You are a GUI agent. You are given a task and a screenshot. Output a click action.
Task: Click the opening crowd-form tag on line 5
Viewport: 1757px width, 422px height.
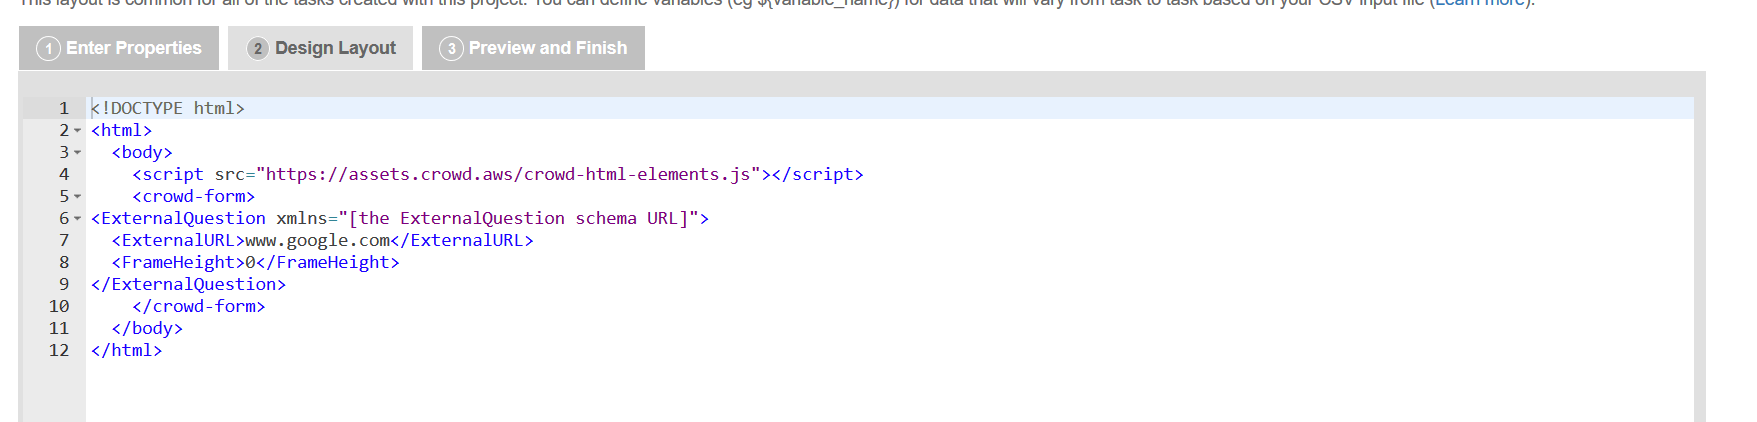point(194,196)
